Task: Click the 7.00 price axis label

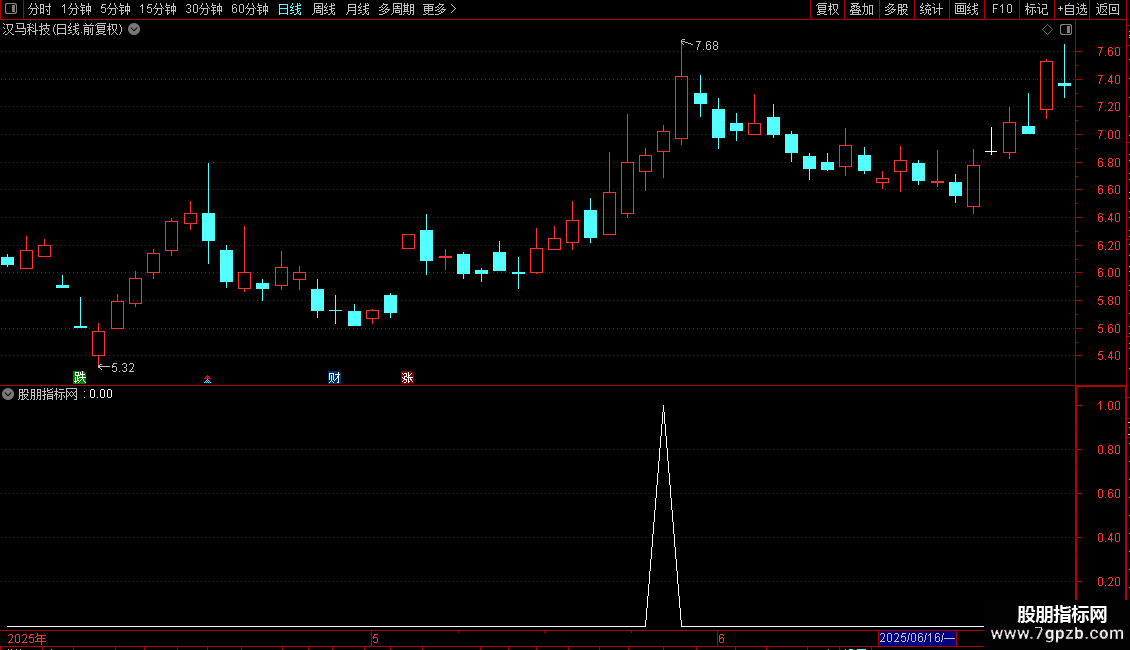Action: point(1108,135)
